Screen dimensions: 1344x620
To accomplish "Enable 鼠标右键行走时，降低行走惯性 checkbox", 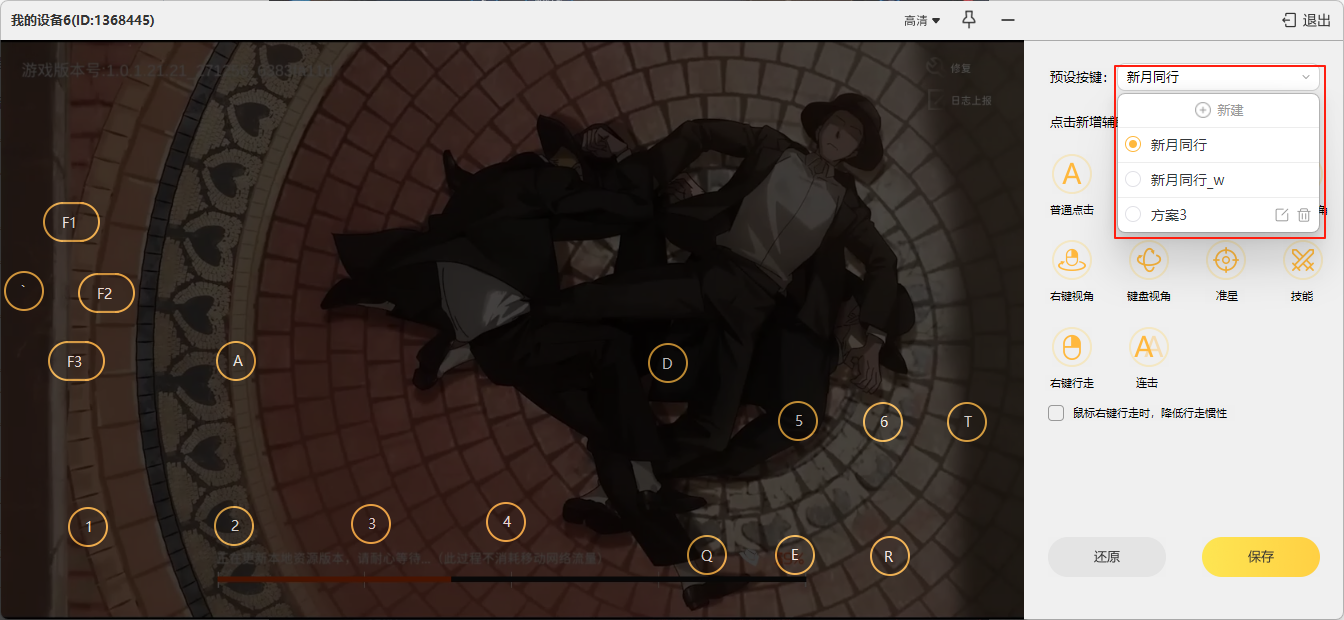I will pyautogui.click(x=1056, y=413).
